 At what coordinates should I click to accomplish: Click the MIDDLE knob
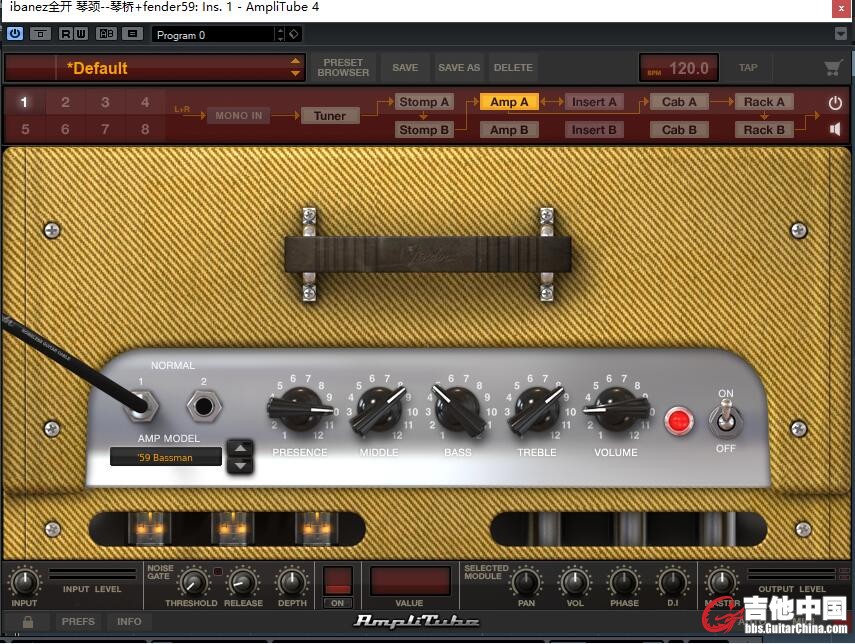pyautogui.click(x=379, y=409)
